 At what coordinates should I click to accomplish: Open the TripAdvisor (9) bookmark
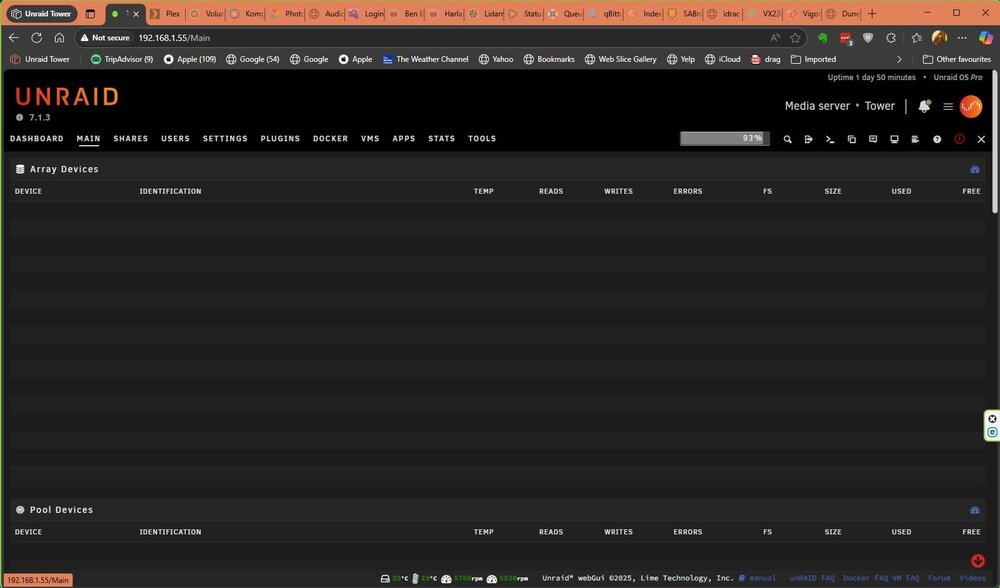(122, 59)
